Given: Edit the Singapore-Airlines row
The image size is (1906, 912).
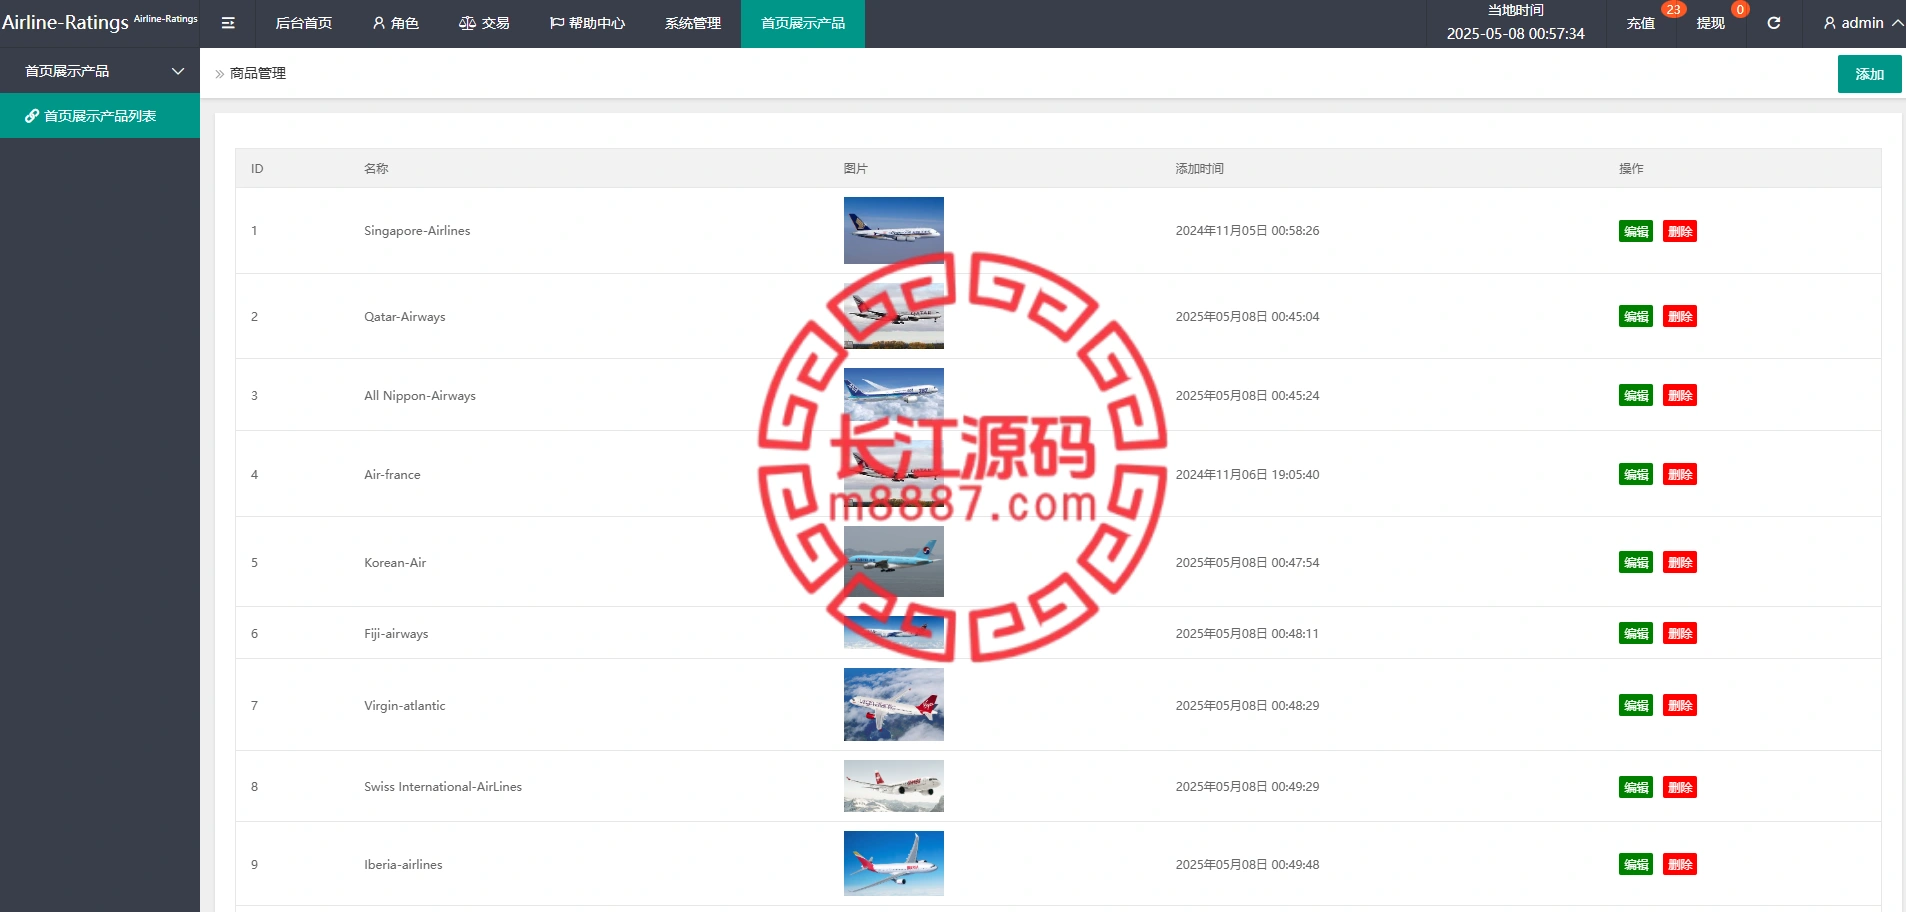Looking at the screenshot, I should coord(1636,231).
